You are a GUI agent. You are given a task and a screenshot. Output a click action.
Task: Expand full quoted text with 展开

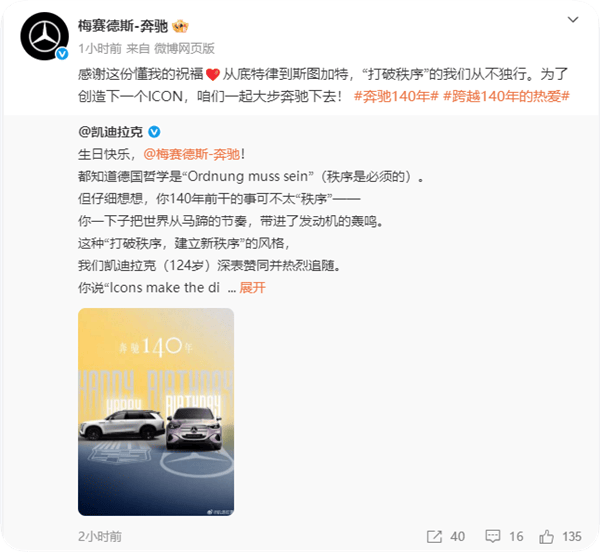252,288
